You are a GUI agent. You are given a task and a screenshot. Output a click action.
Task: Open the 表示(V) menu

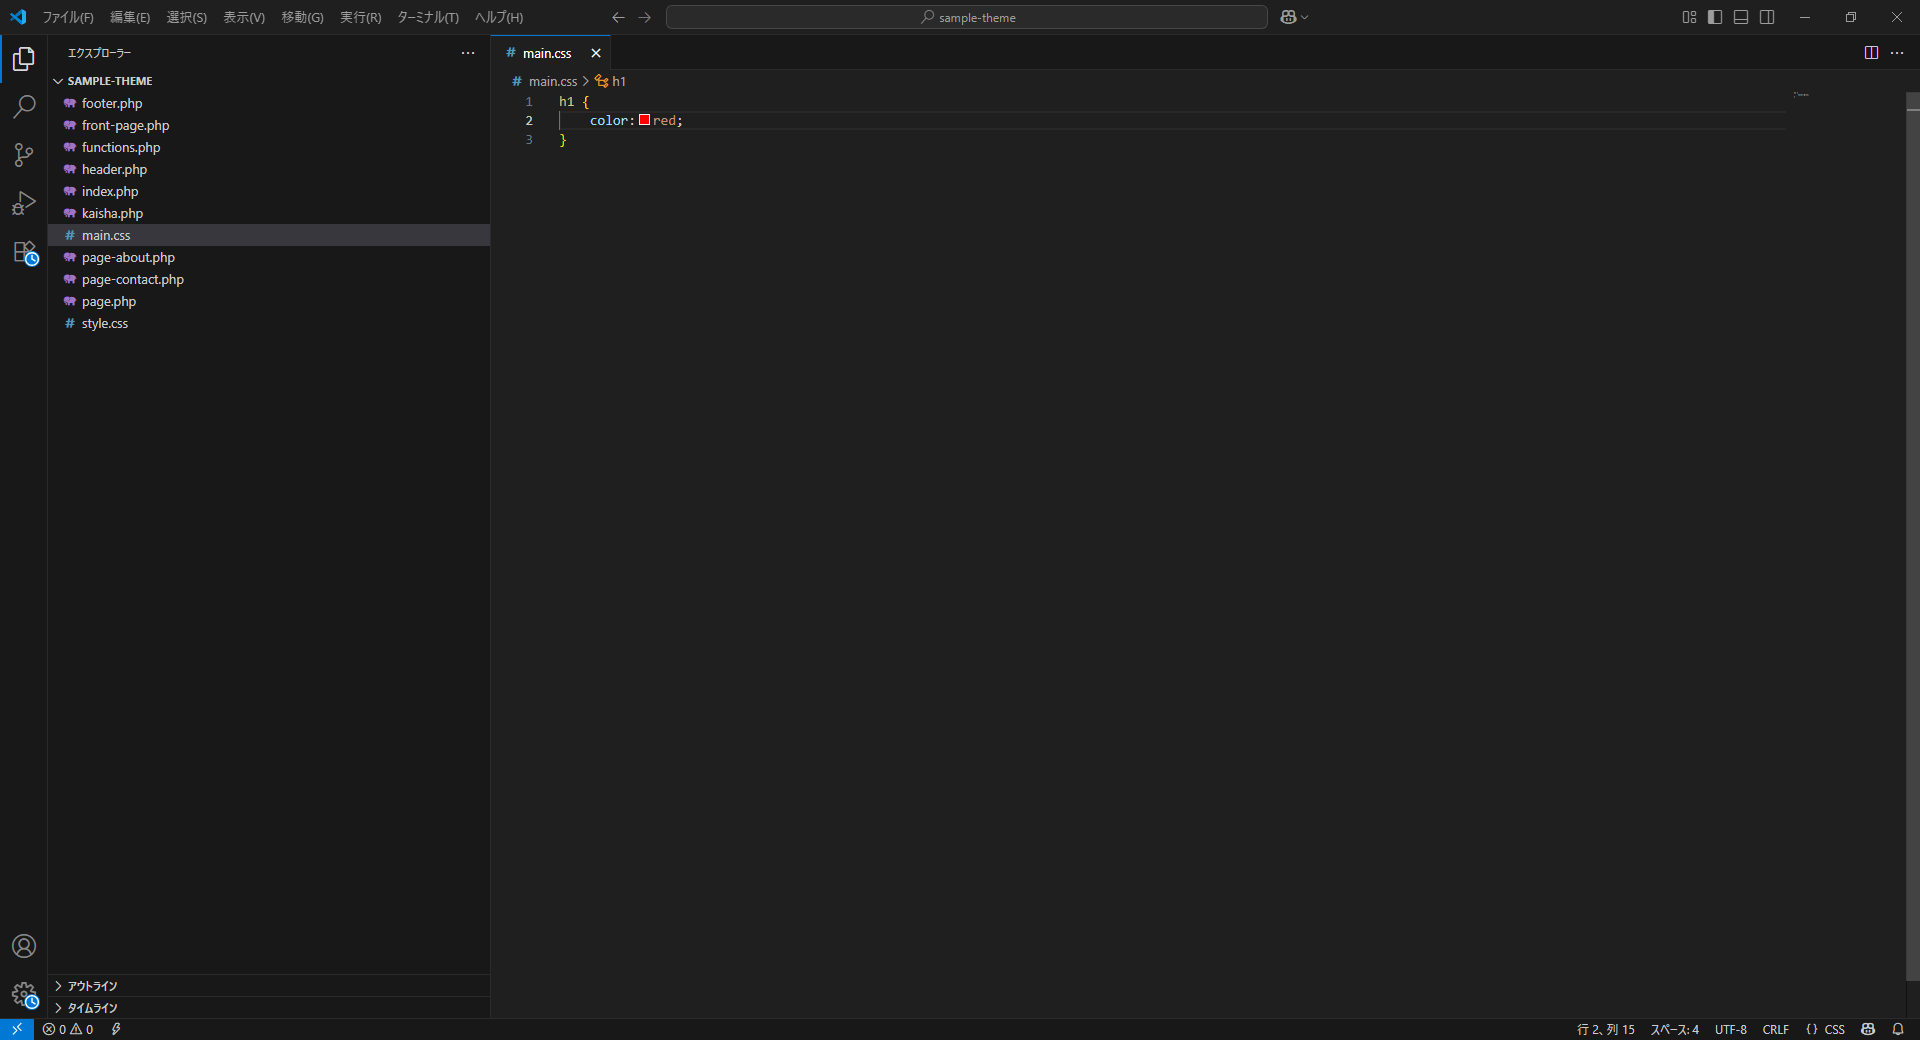(244, 17)
